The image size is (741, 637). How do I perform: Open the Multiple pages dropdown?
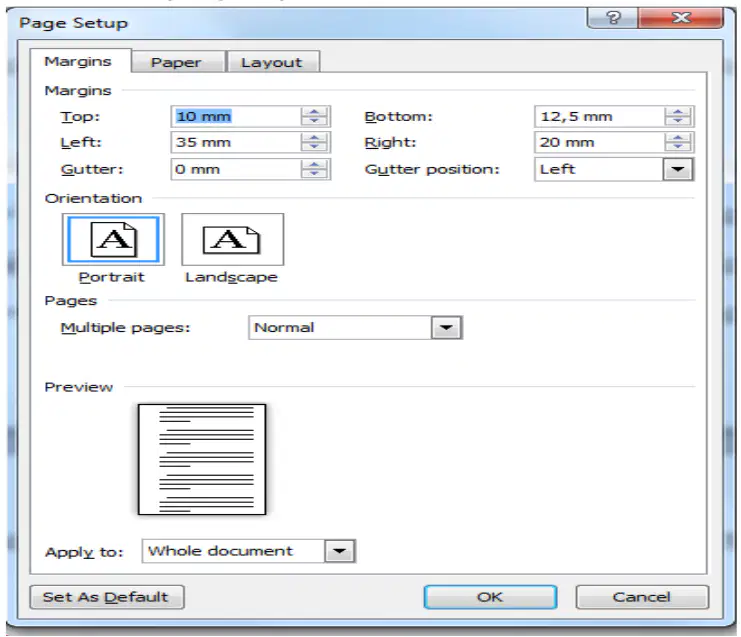point(446,327)
